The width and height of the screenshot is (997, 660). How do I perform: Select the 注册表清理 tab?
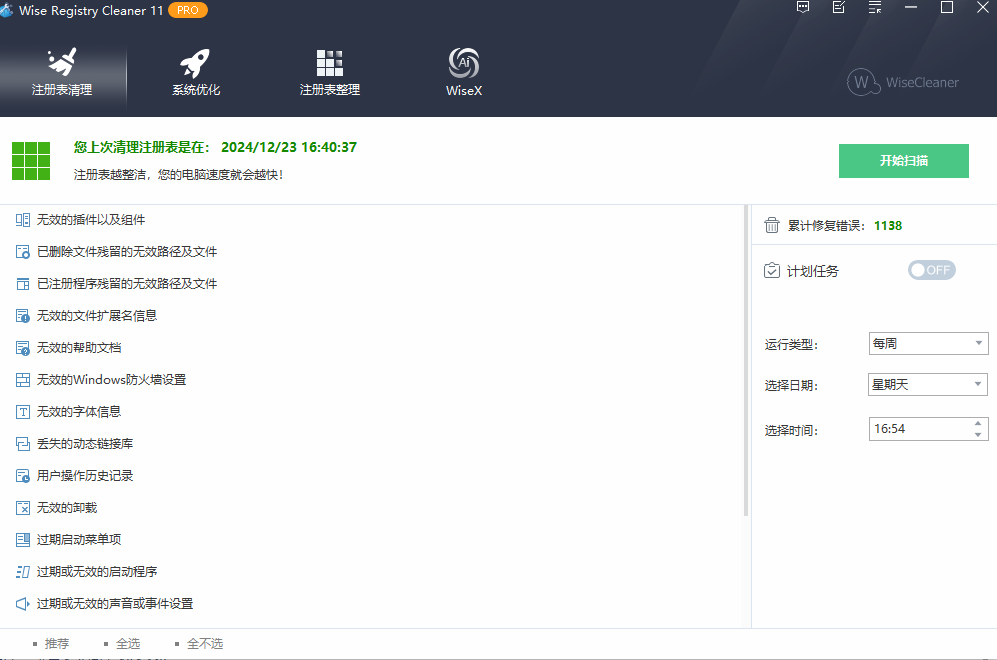tap(62, 70)
